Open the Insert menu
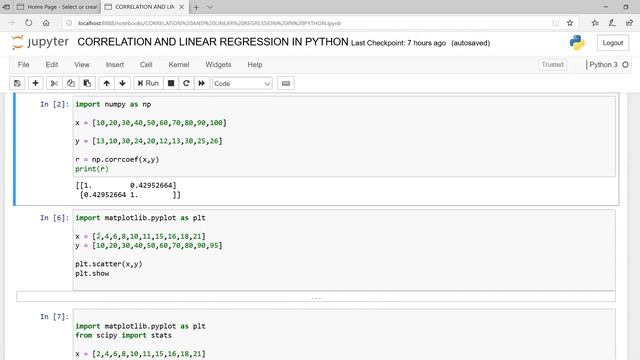The image size is (640, 360). click(x=115, y=64)
